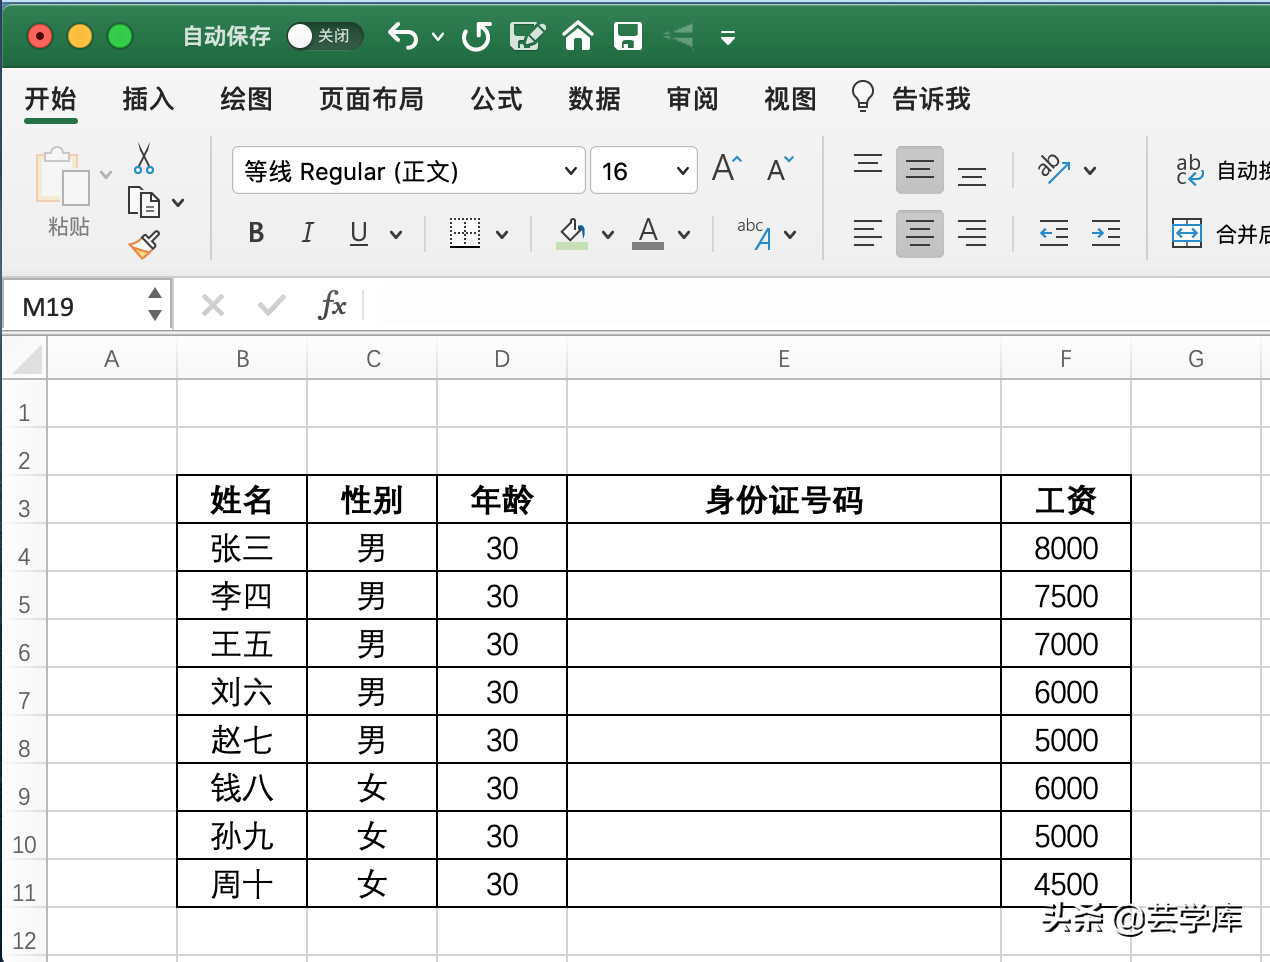Image resolution: width=1270 pixels, height=962 pixels.
Task: Toggle Middle Align
Action: tap(920, 169)
